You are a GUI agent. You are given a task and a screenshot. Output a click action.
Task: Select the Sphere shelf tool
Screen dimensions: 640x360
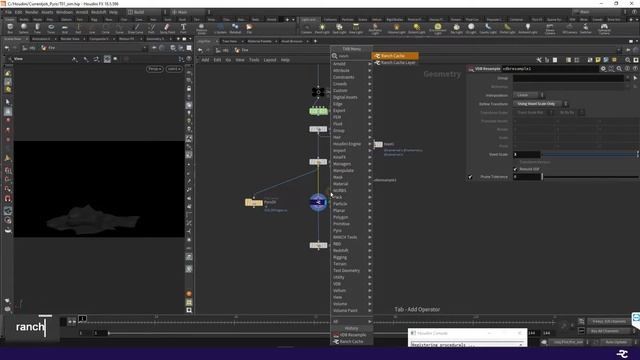pos(24,28)
